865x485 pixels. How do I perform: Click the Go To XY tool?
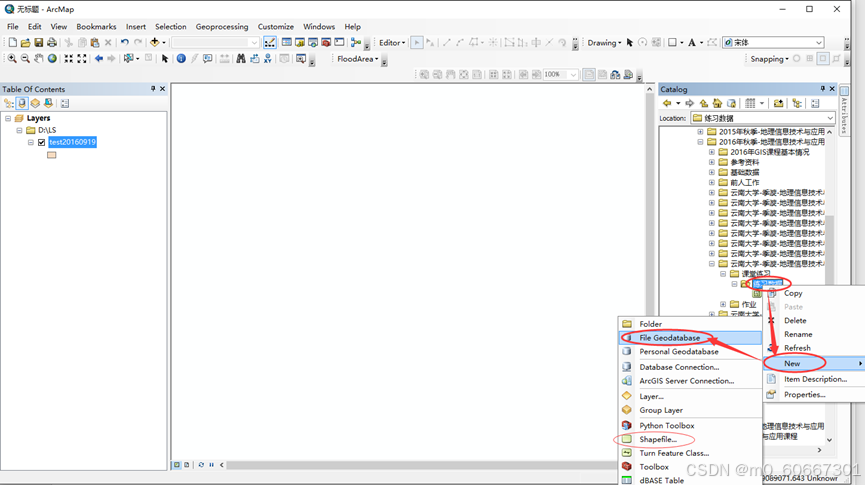pyautogui.click(x=268, y=58)
